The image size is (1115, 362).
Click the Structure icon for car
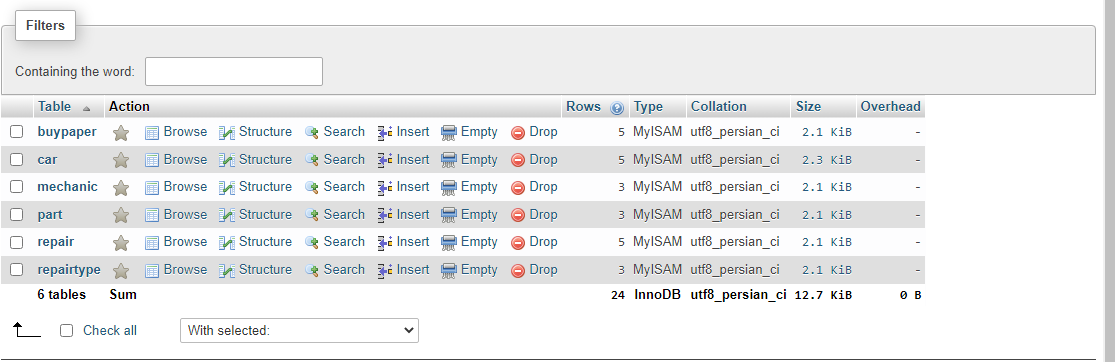227,160
